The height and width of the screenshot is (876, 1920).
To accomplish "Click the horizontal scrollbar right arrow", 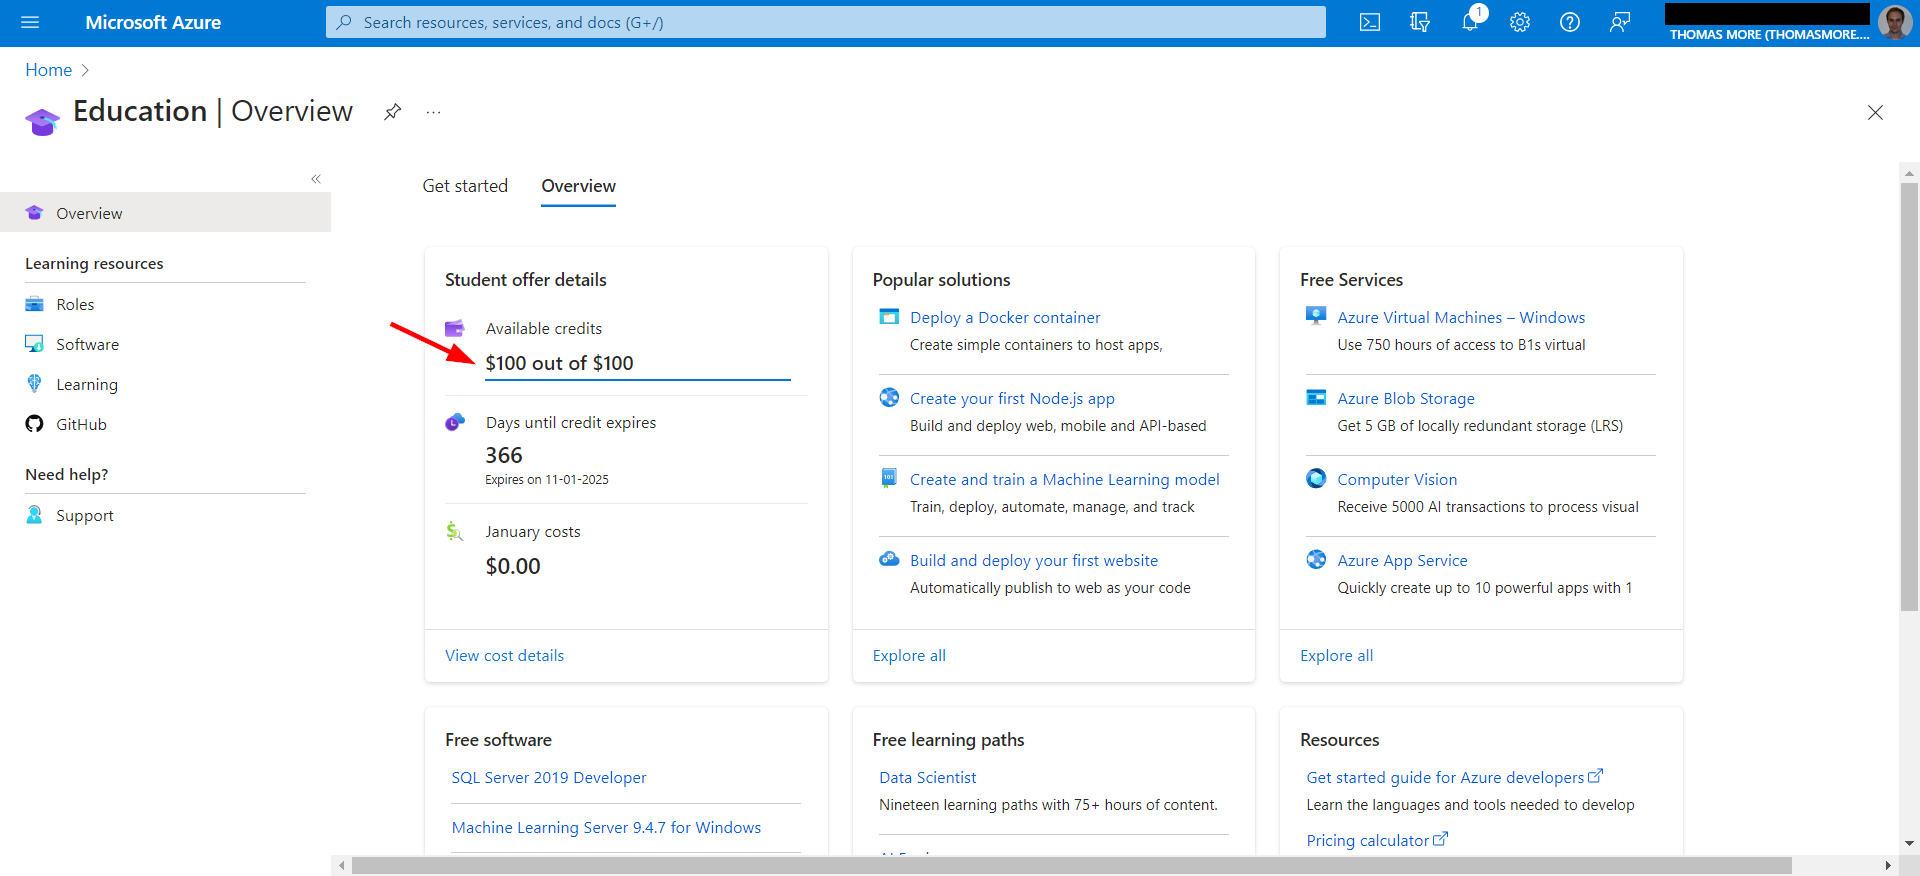I will (1888, 865).
